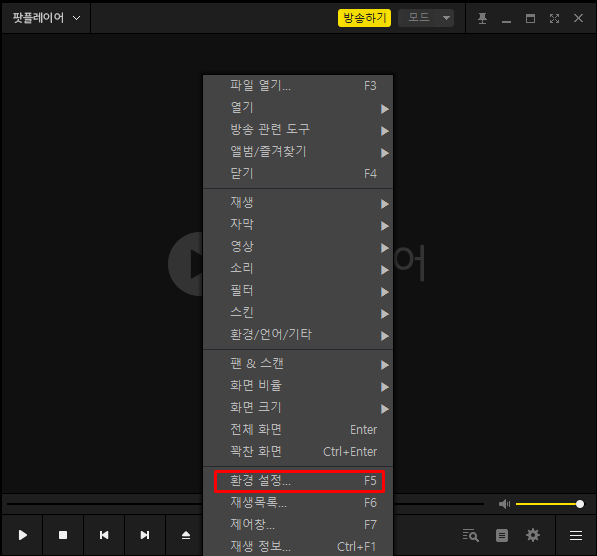Open the 팬 & 스캔 submenu
597x556 pixels.
point(298,364)
